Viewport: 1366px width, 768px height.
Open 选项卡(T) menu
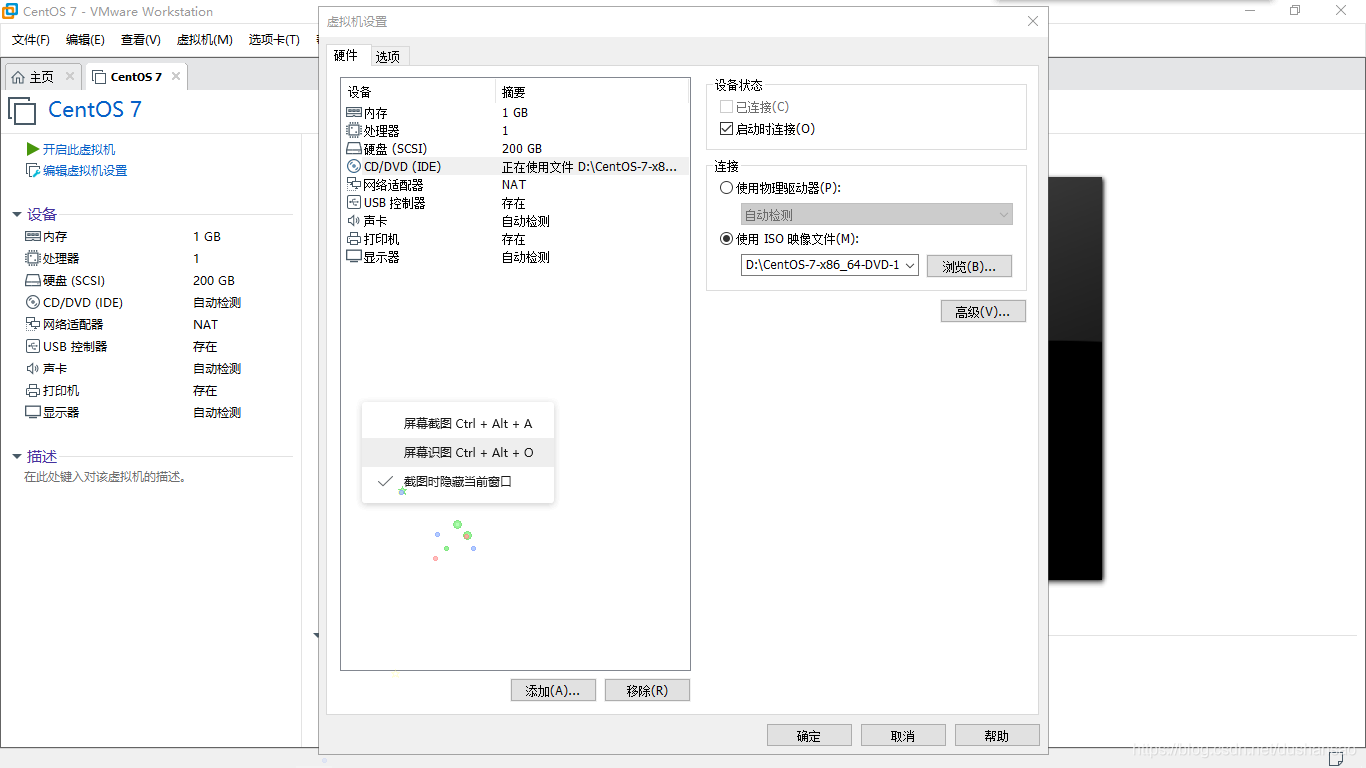(274, 40)
